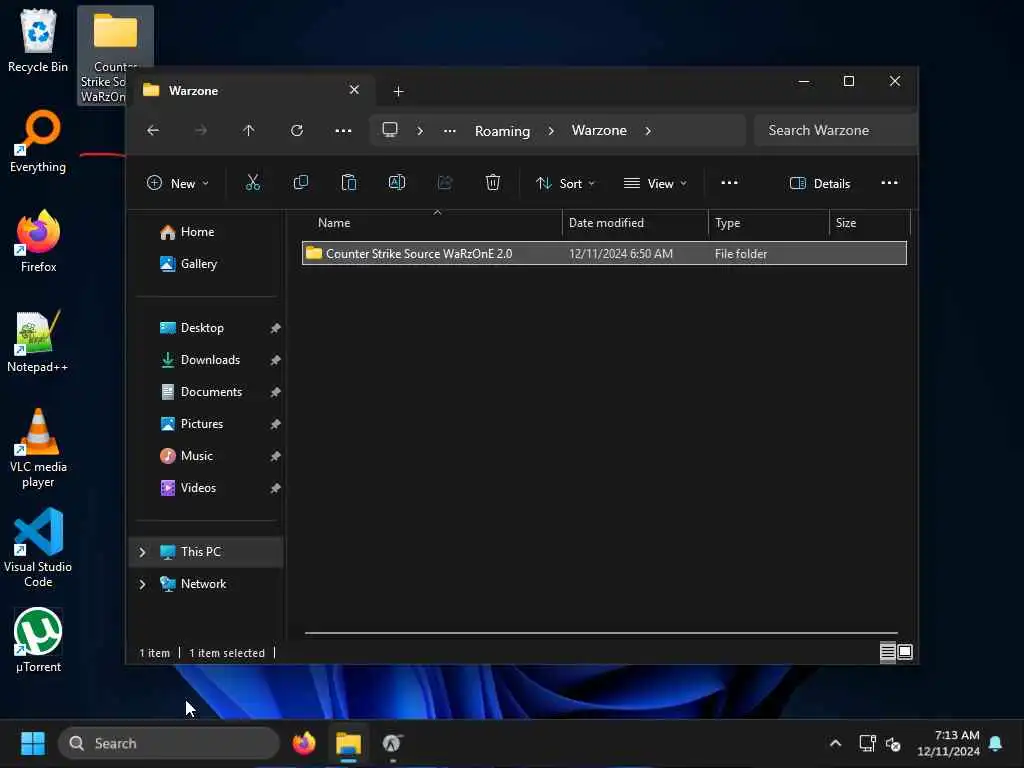Open ellipsis menu next to Refresh
Image resolution: width=1024 pixels, height=768 pixels.
coord(344,131)
